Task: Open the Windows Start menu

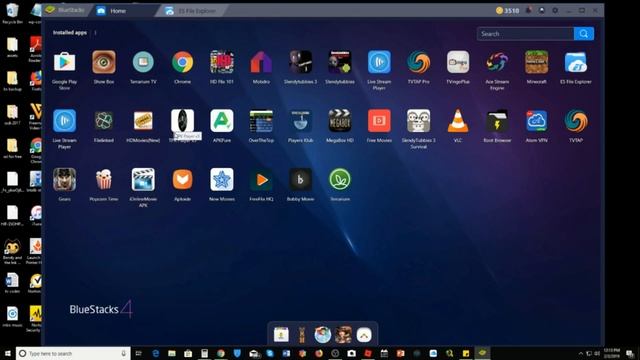Action: point(7,353)
